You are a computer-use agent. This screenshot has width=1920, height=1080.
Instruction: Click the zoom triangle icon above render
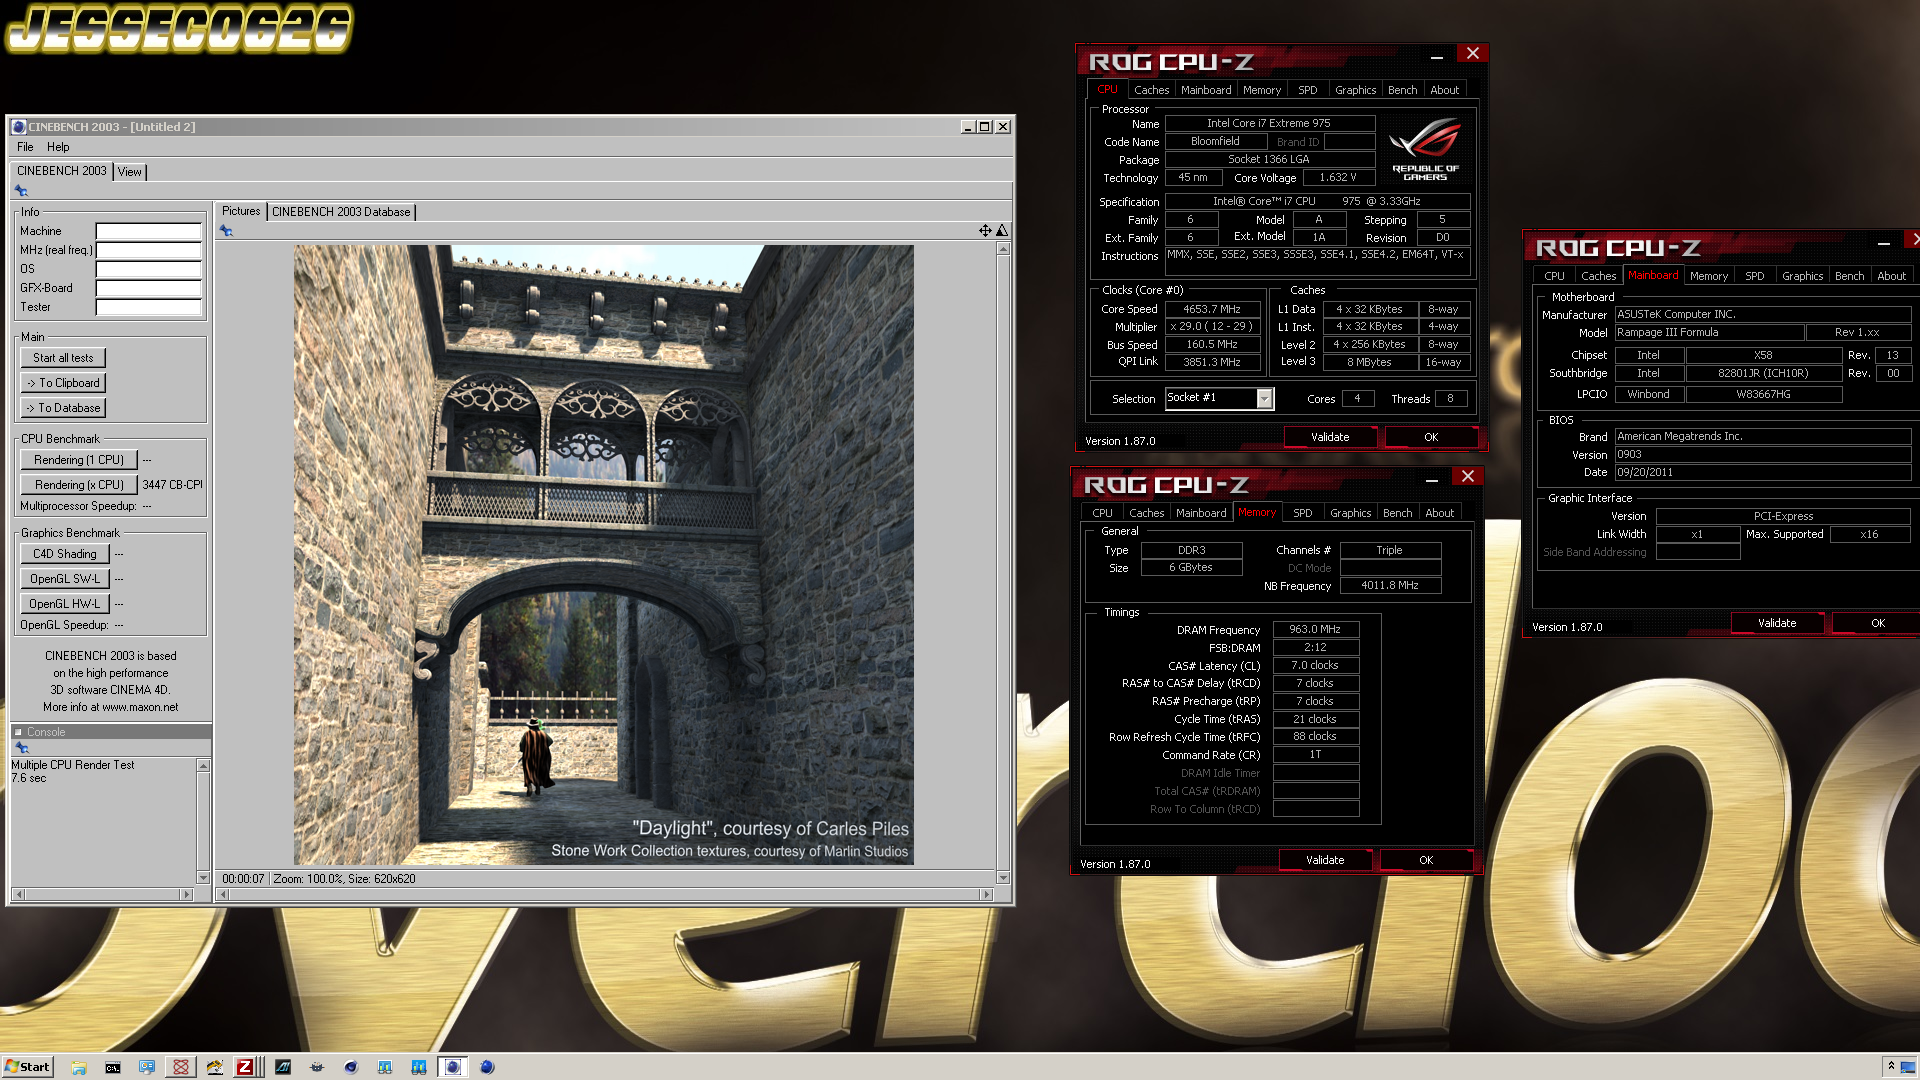pos(1002,231)
